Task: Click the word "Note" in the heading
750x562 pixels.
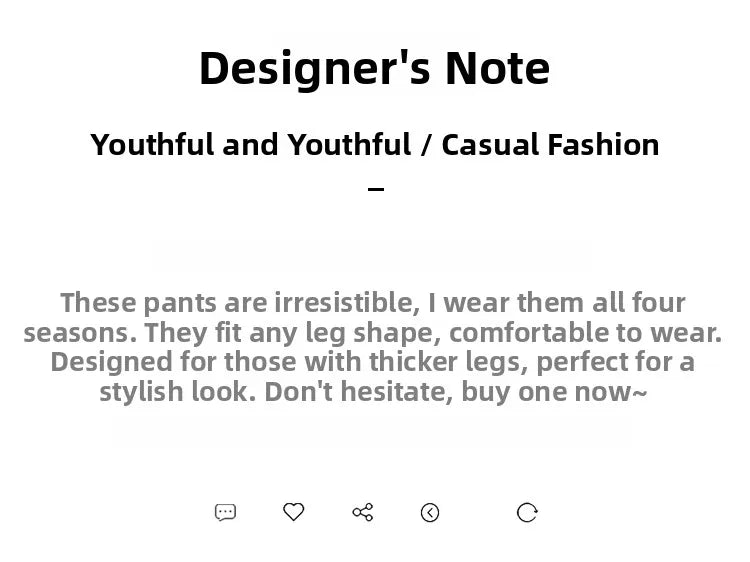Action: [497, 68]
